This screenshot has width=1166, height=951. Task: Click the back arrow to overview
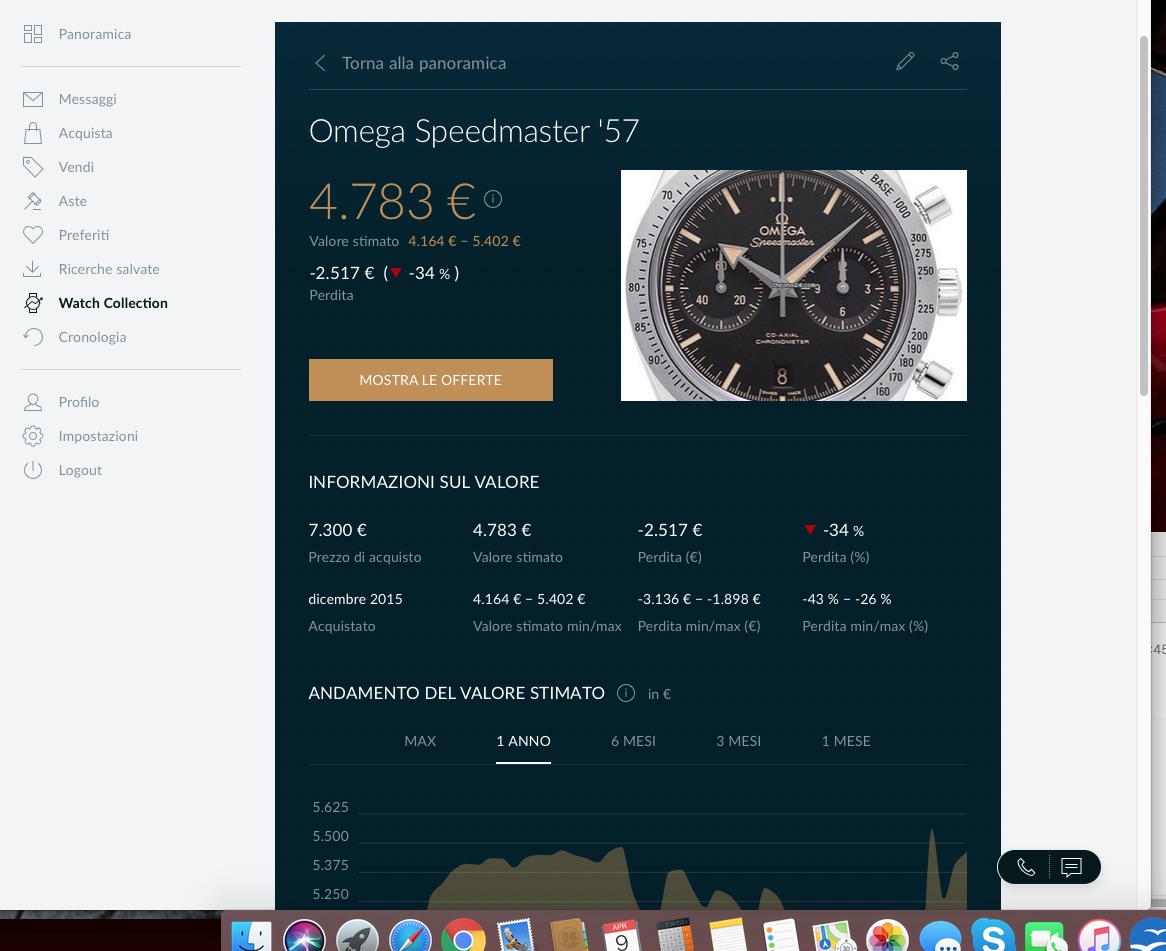320,63
